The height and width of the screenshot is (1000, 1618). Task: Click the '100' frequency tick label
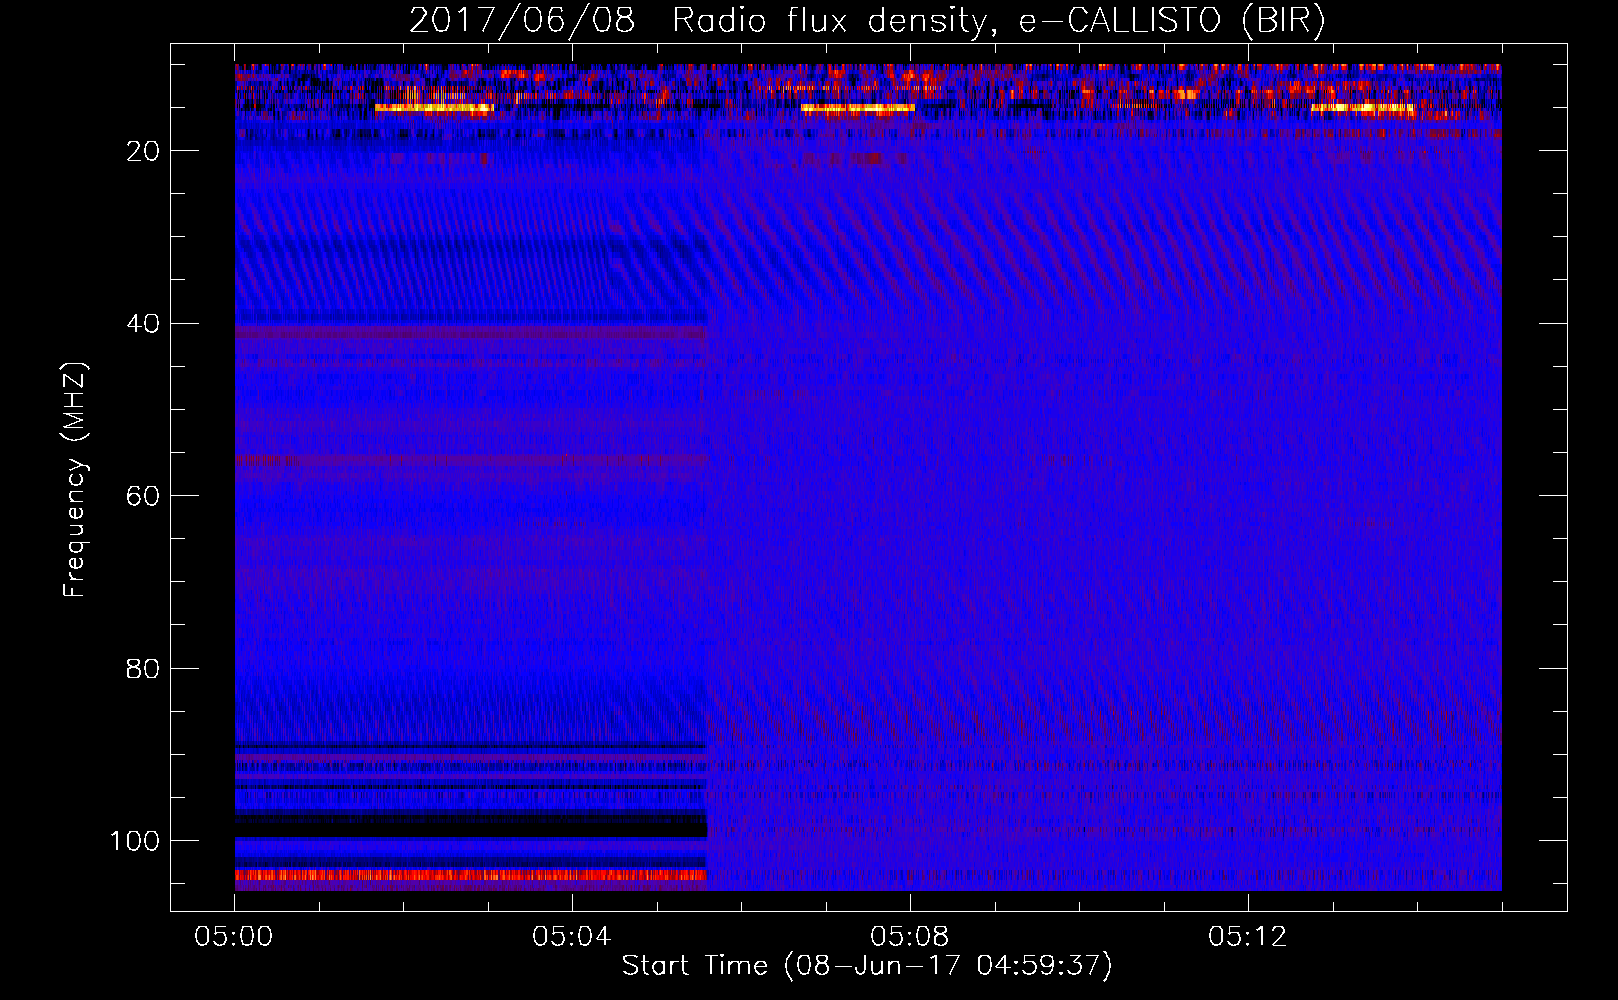[x=135, y=841]
